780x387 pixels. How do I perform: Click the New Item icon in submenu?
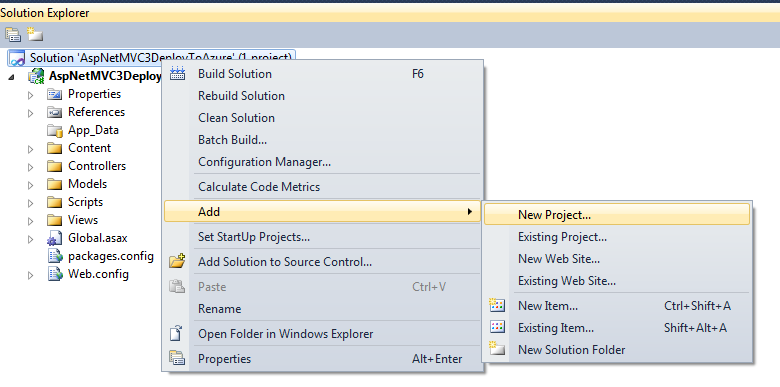click(497, 305)
